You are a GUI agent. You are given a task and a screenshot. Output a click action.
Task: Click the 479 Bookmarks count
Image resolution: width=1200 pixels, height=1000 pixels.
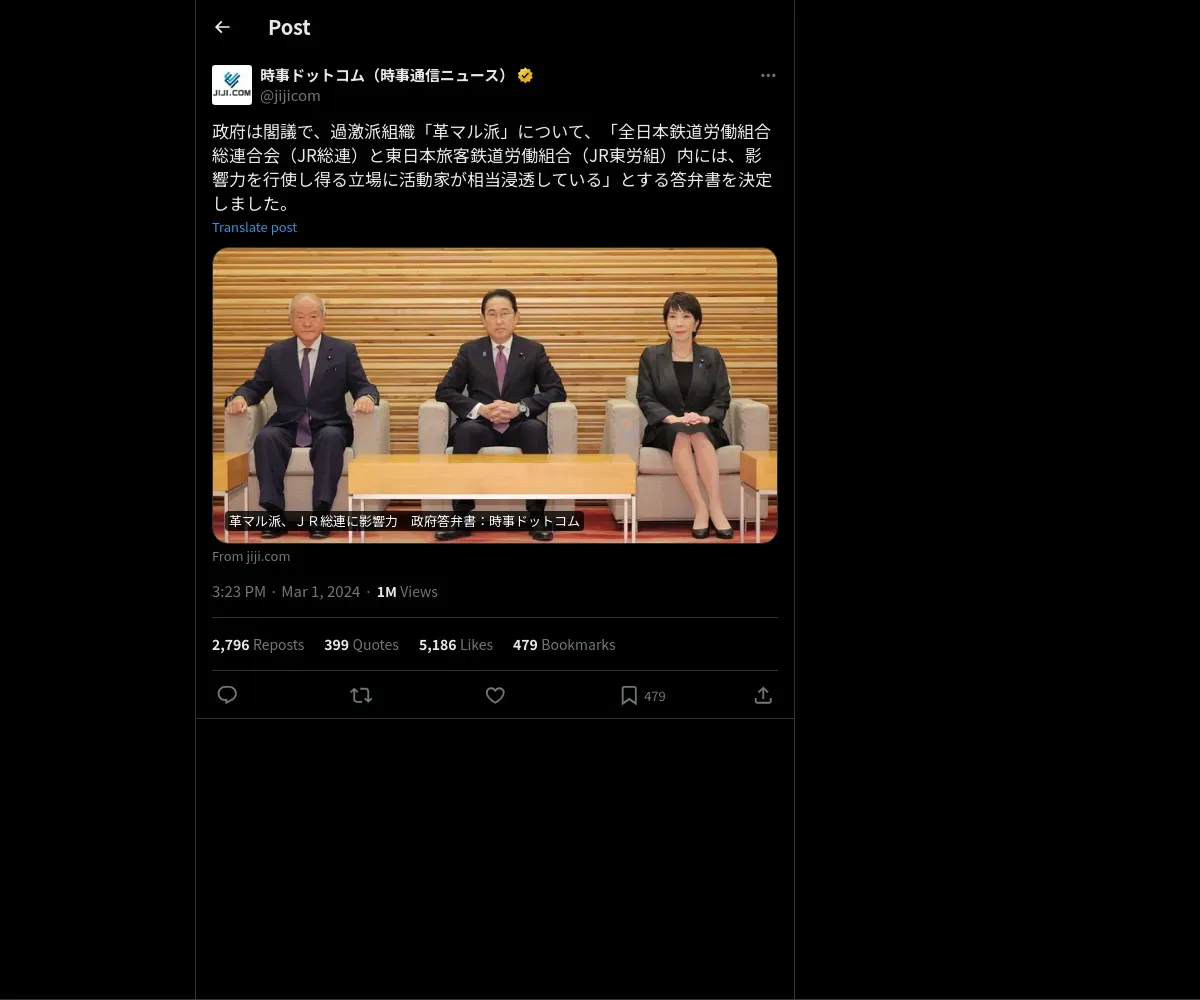click(564, 645)
